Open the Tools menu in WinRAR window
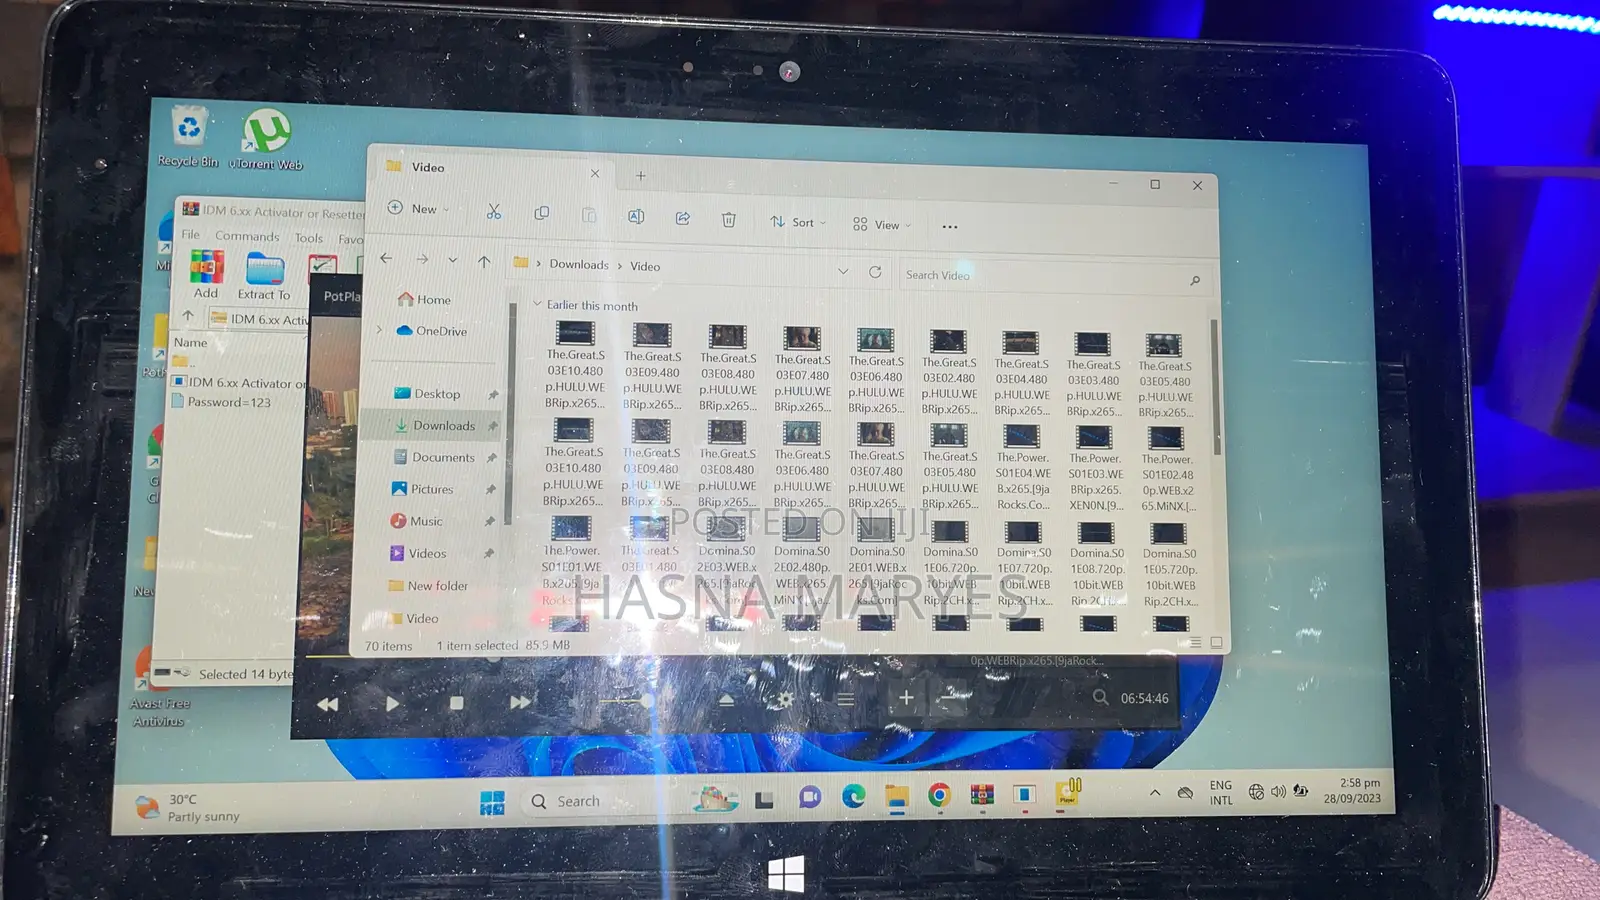1600x900 pixels. pos(309,238)
